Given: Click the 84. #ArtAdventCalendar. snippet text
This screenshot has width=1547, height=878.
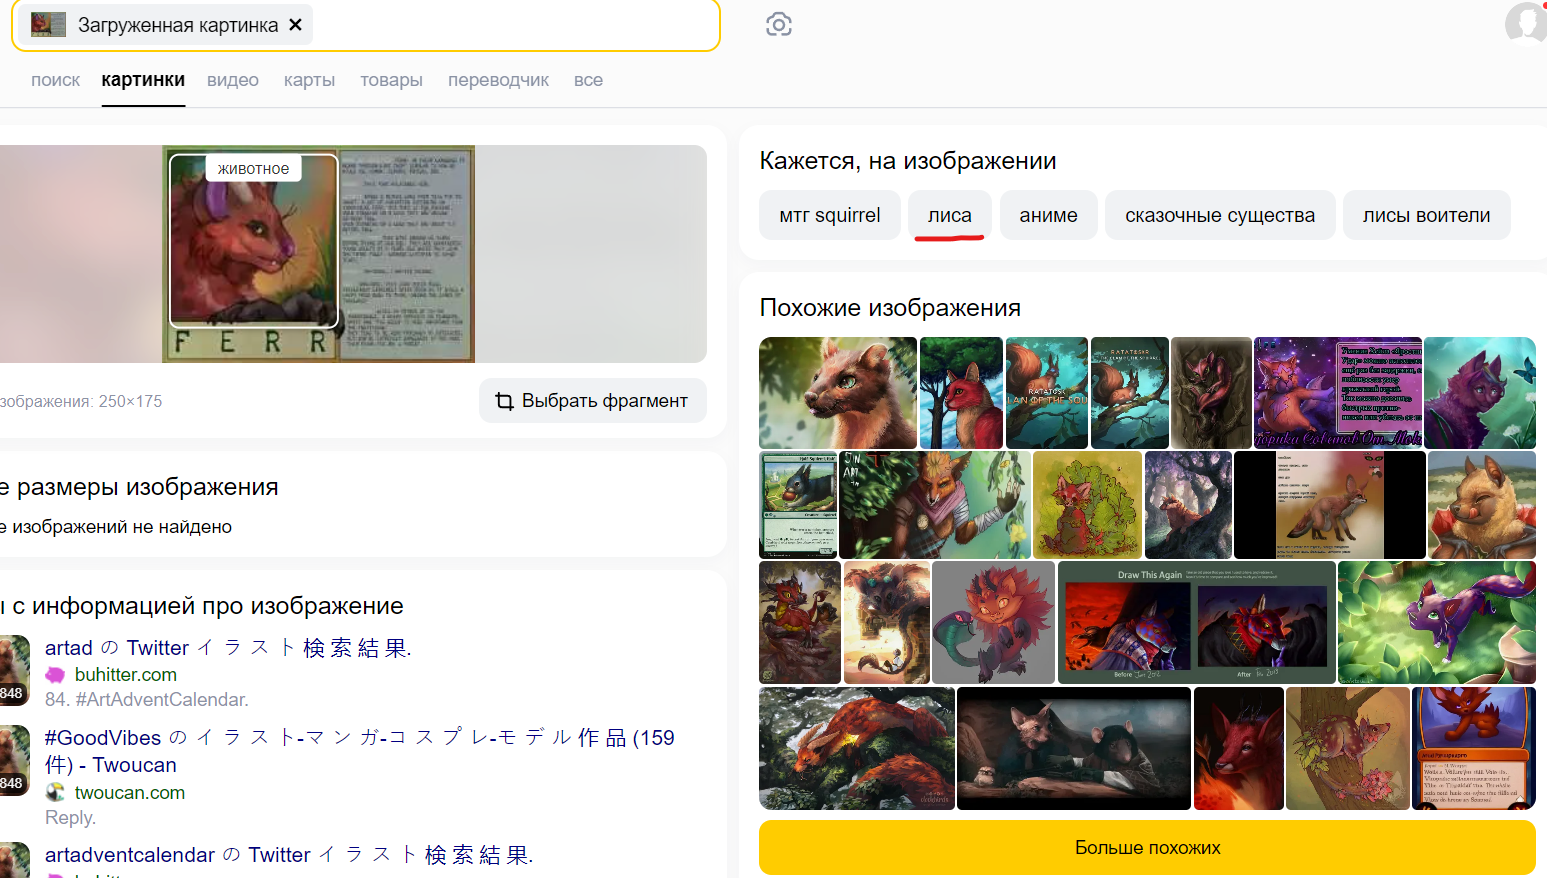Looking at the screenshot, I should 147,700.
